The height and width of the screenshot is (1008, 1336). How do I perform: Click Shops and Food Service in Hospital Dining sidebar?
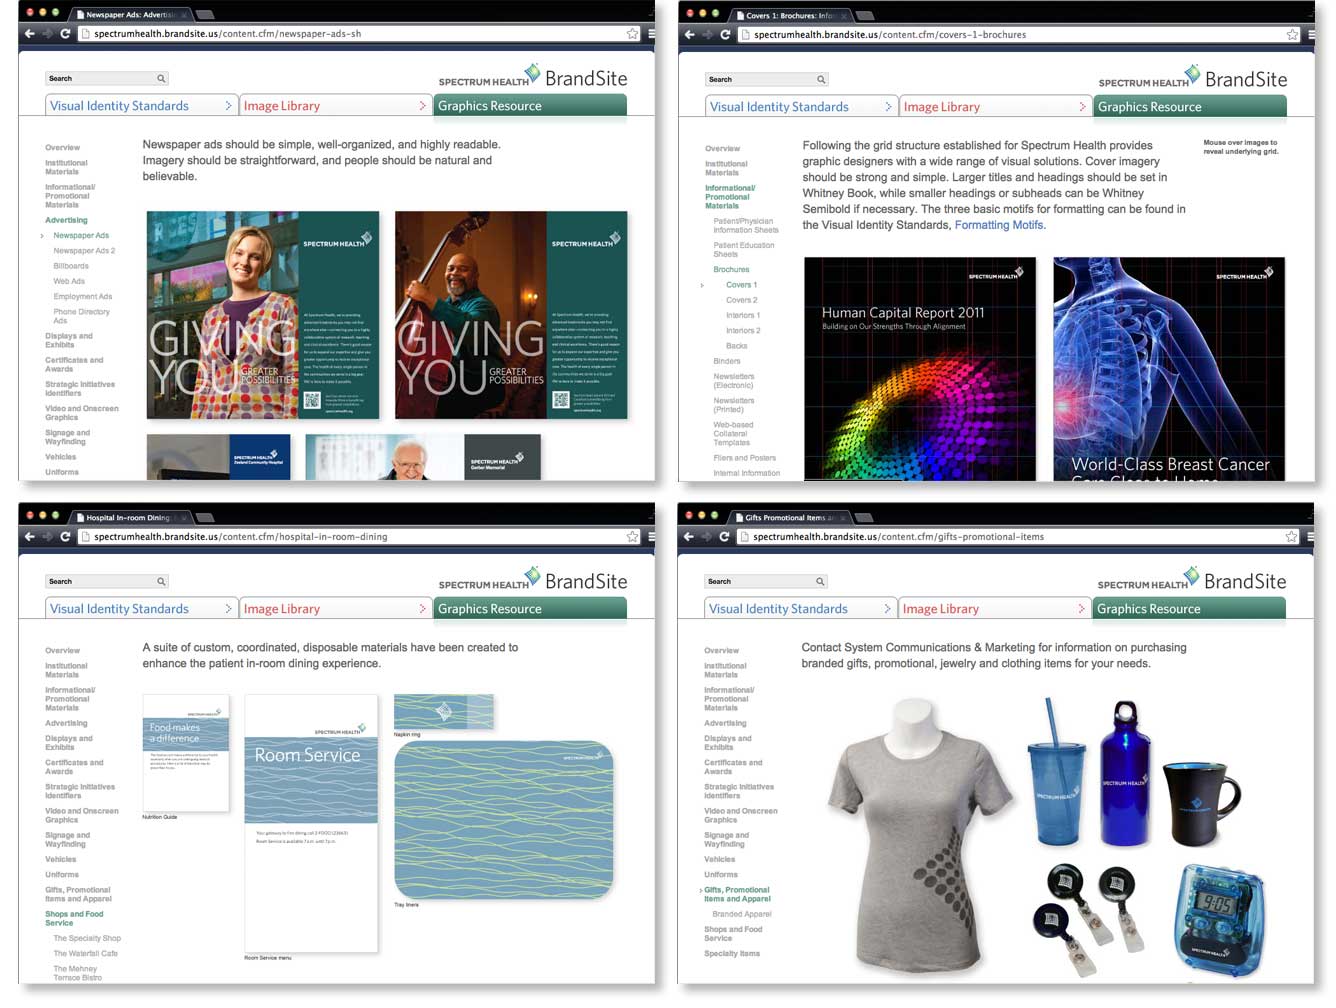click(74, 918)
